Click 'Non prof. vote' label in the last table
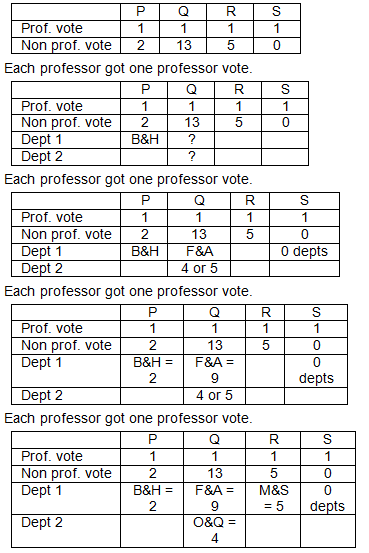The image size is (369, 553). [66, 474]
